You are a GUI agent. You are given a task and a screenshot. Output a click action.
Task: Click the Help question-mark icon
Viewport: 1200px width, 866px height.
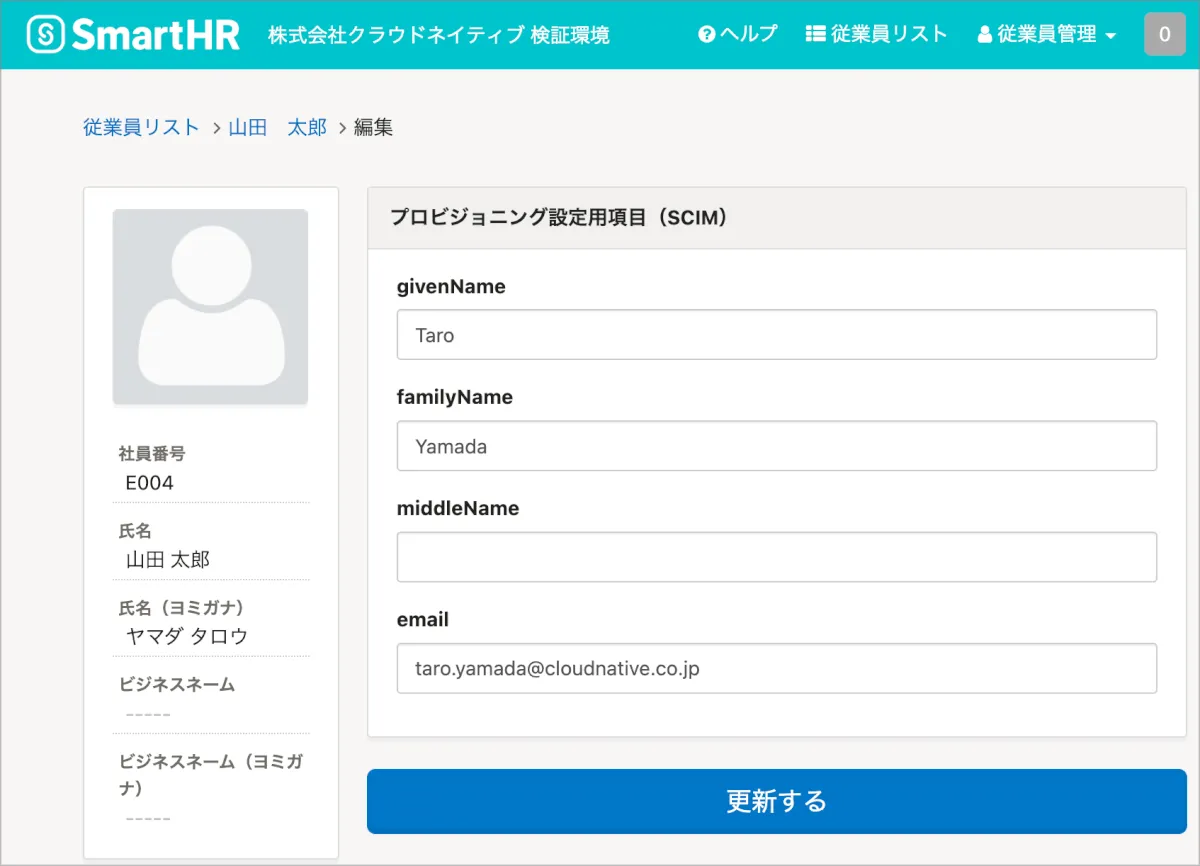[x=707, y=34]
